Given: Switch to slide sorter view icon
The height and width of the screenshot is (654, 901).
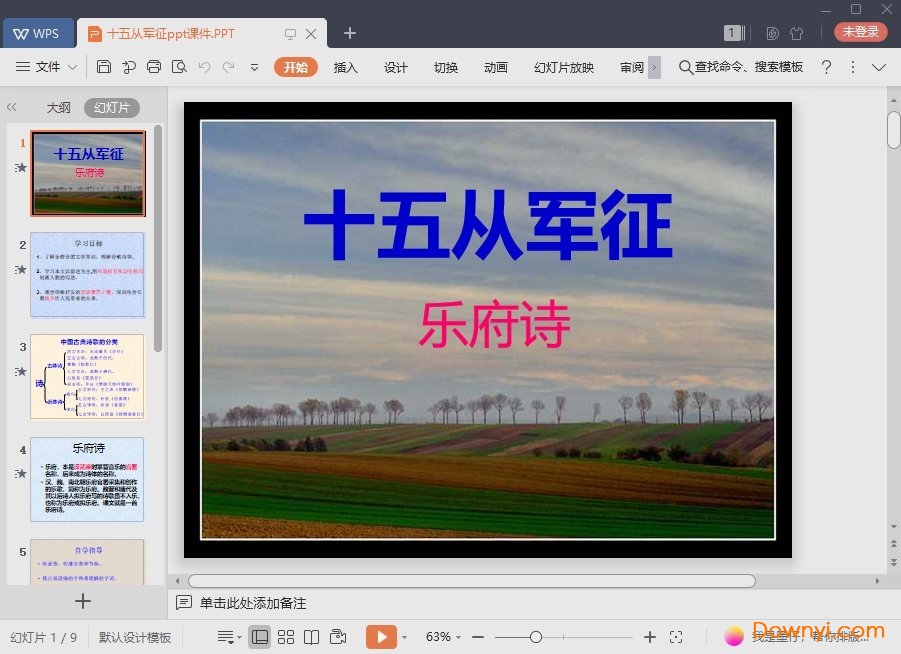Looking at the screenshot, I should 285,636.
